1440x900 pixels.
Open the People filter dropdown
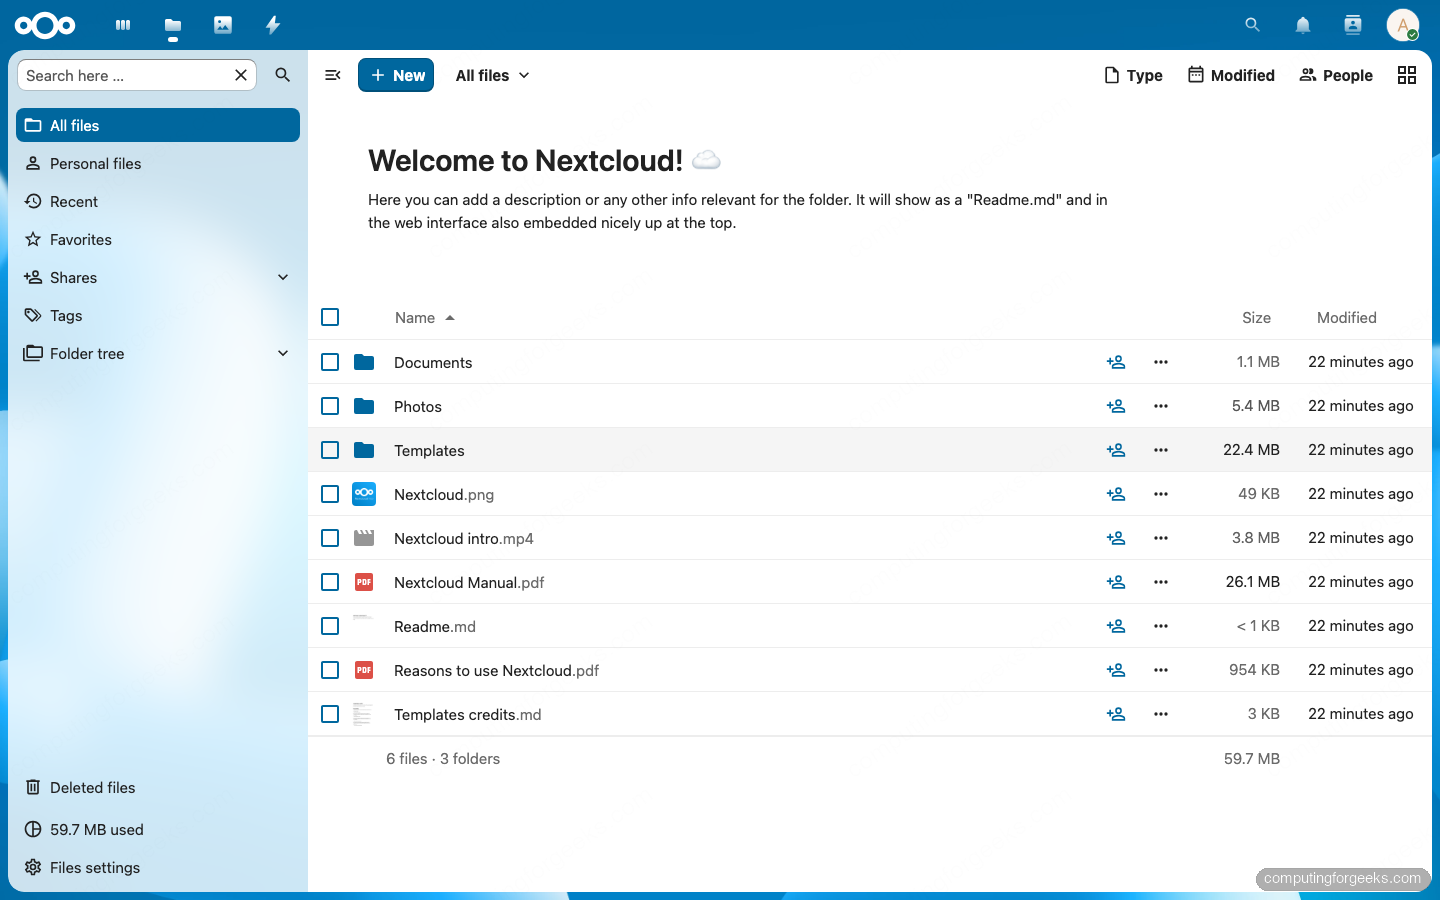[x=1336, y=75]
